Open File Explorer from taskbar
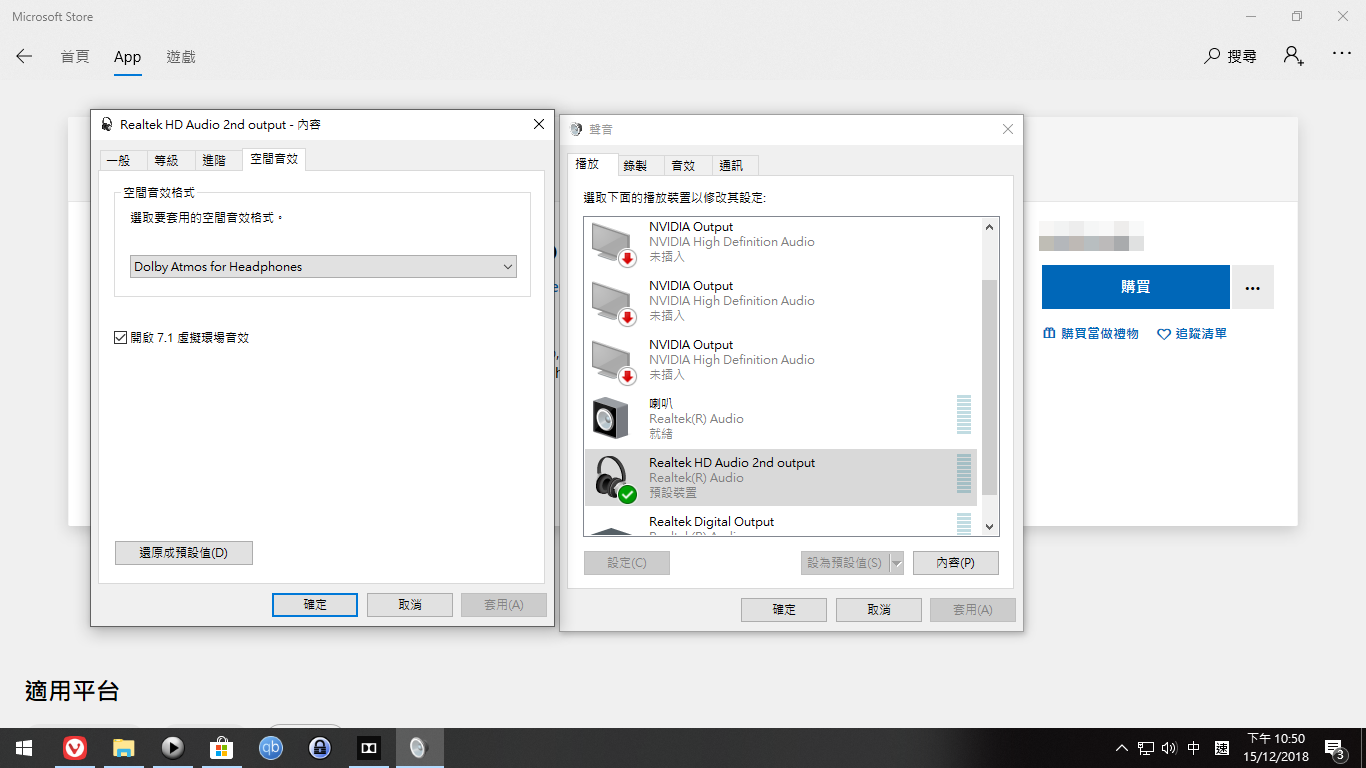The height and width of the screenshot is (768, 1366). point(123,748)
